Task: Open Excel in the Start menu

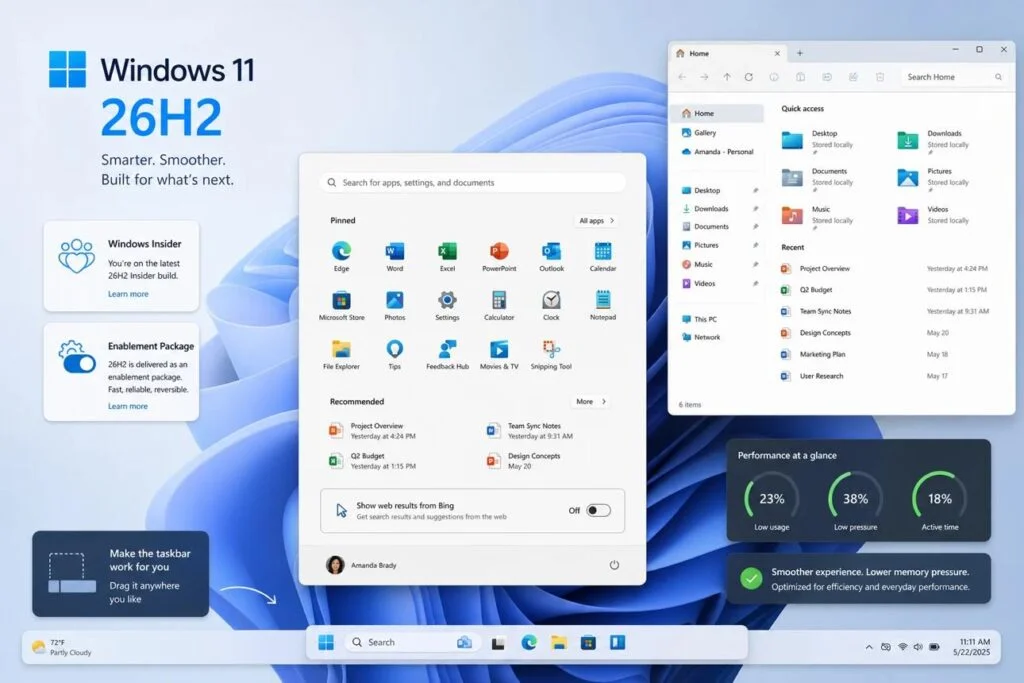Action: pos(447,256)
